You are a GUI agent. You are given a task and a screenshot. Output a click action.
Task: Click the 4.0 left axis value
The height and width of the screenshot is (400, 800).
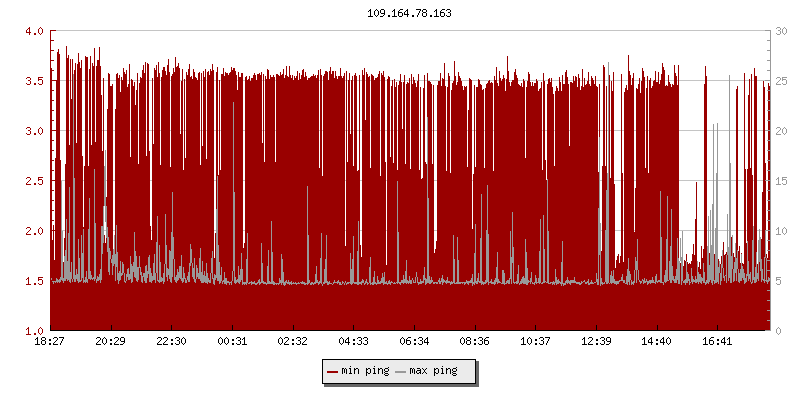[x=34, y=31]
